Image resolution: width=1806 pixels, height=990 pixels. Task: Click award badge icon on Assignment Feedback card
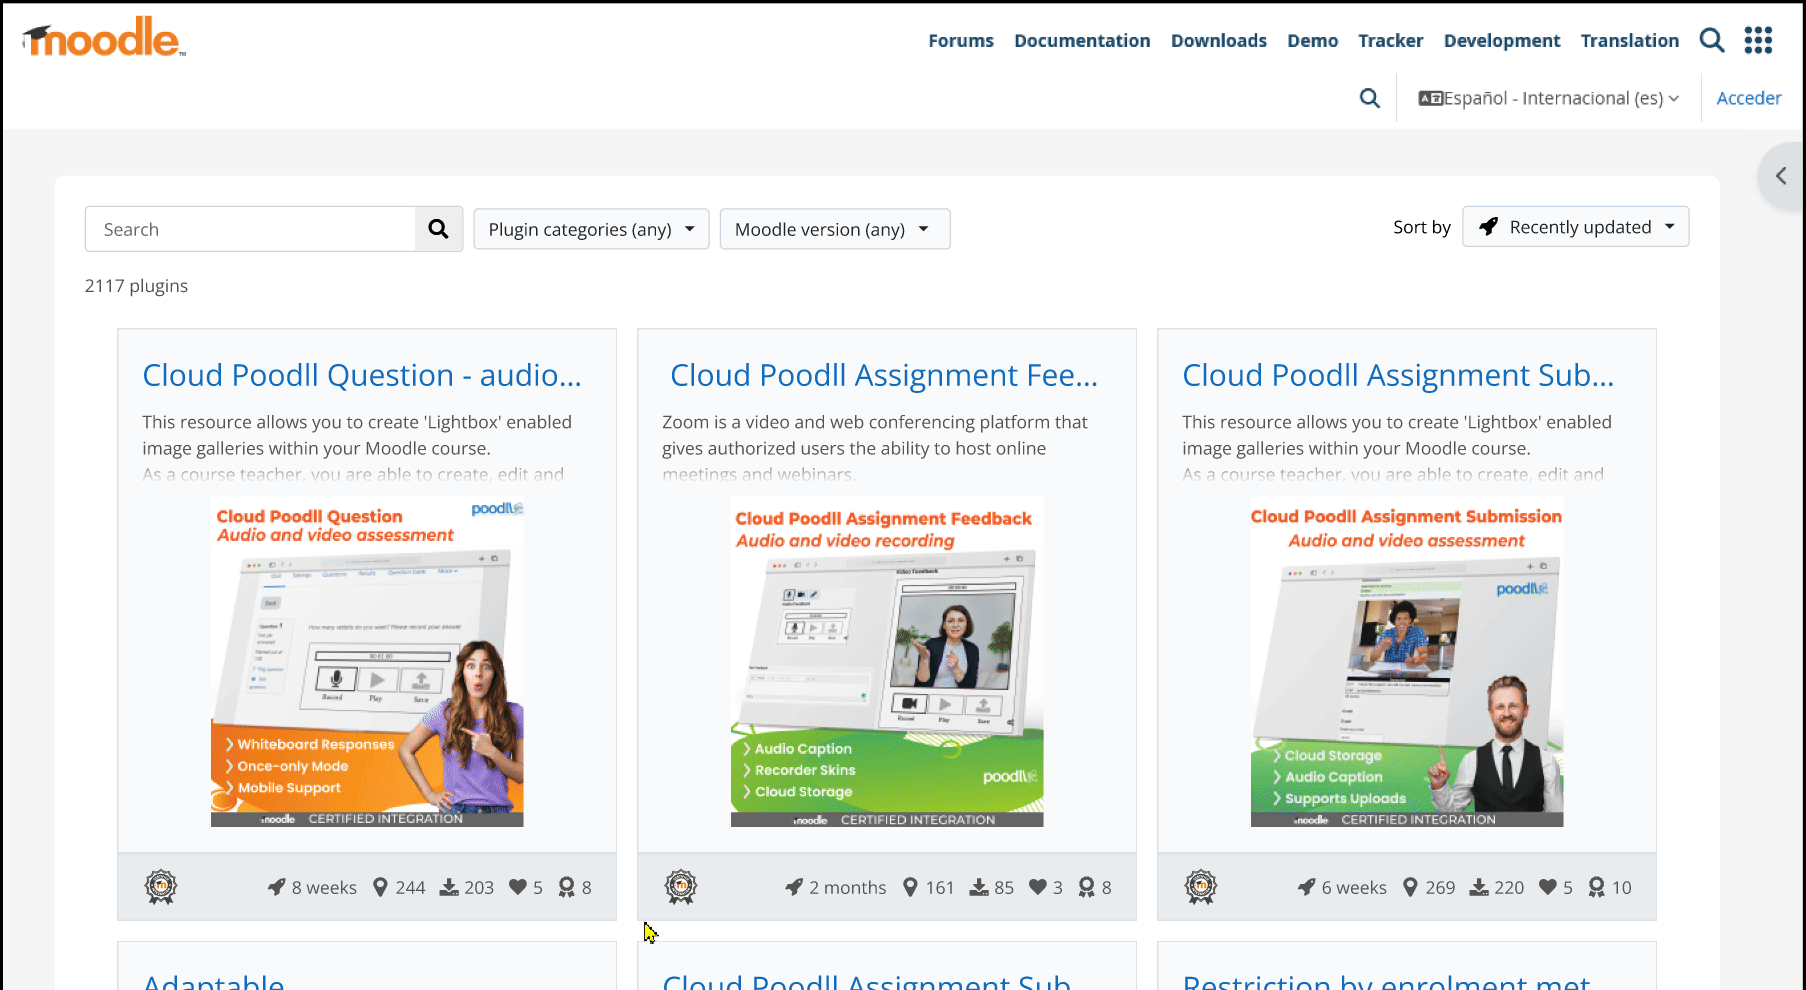tap(681, 887)
